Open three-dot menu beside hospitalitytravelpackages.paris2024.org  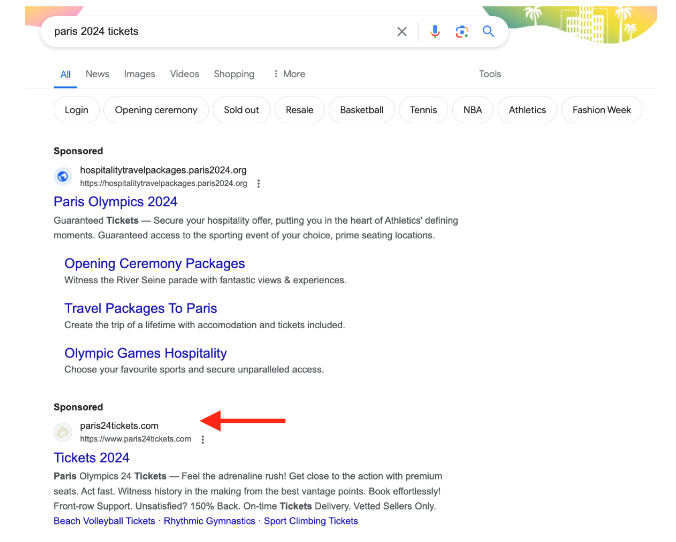pyautogui.click(x=259, y=183)
